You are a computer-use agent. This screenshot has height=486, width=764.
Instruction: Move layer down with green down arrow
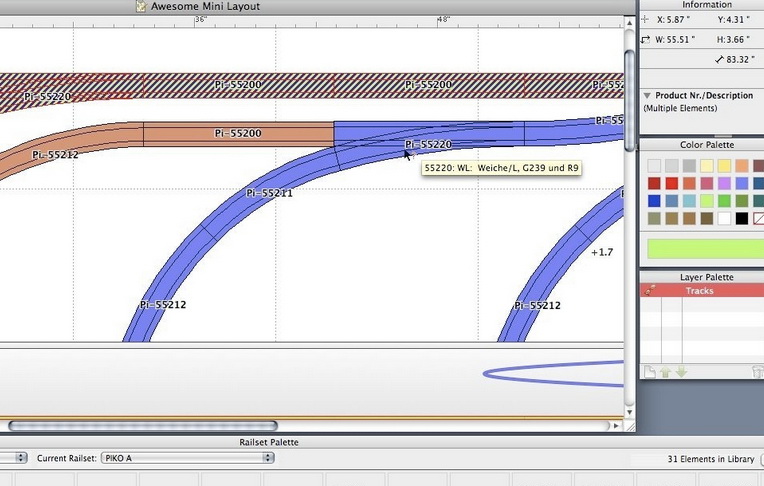pos(680,372)
